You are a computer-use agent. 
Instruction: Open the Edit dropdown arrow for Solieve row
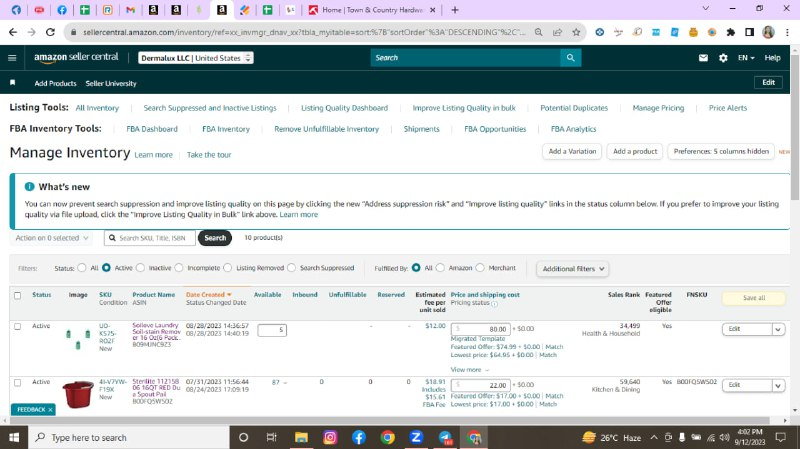point(778,329)
